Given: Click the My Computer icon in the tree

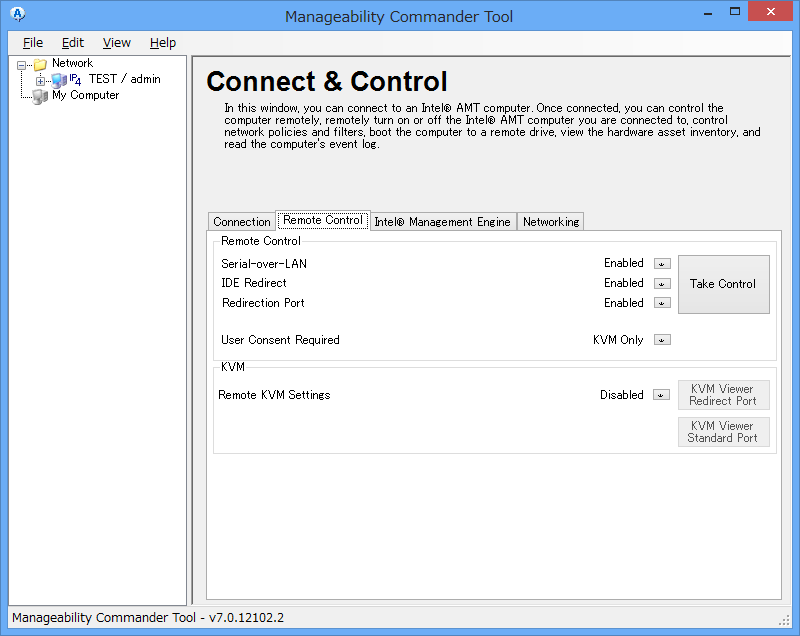Looking at the screenshot, I should [40, 96].
